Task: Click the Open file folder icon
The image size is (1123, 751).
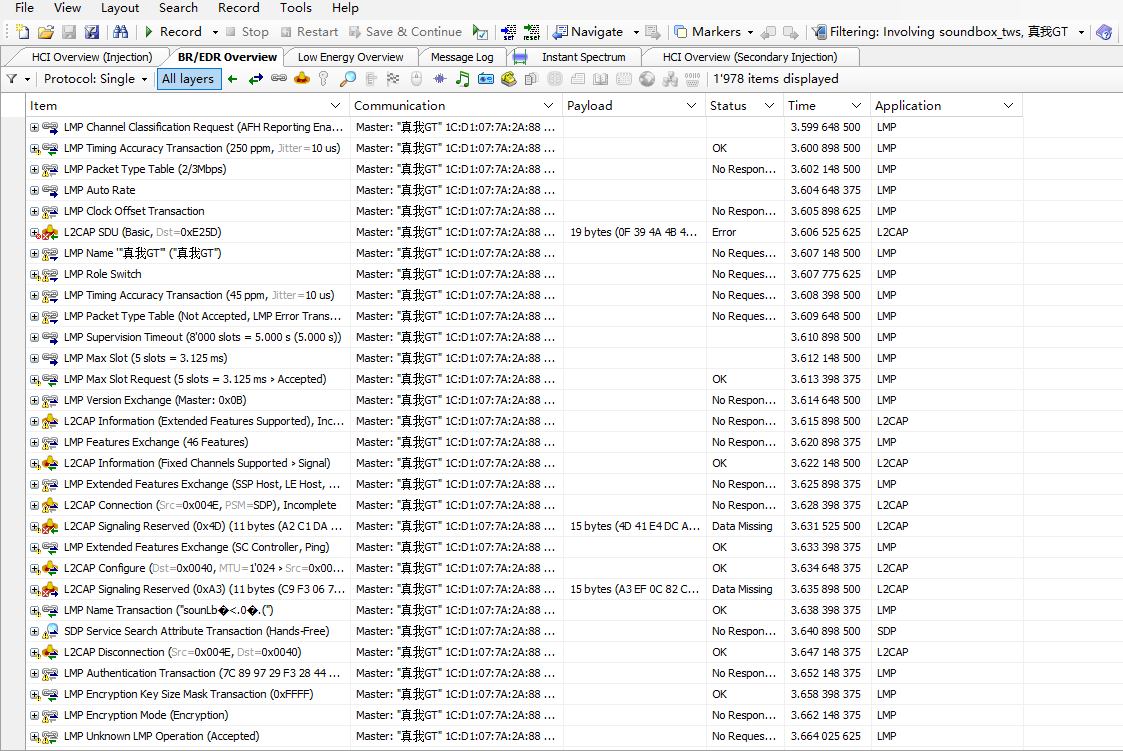Action: [47, 32]
